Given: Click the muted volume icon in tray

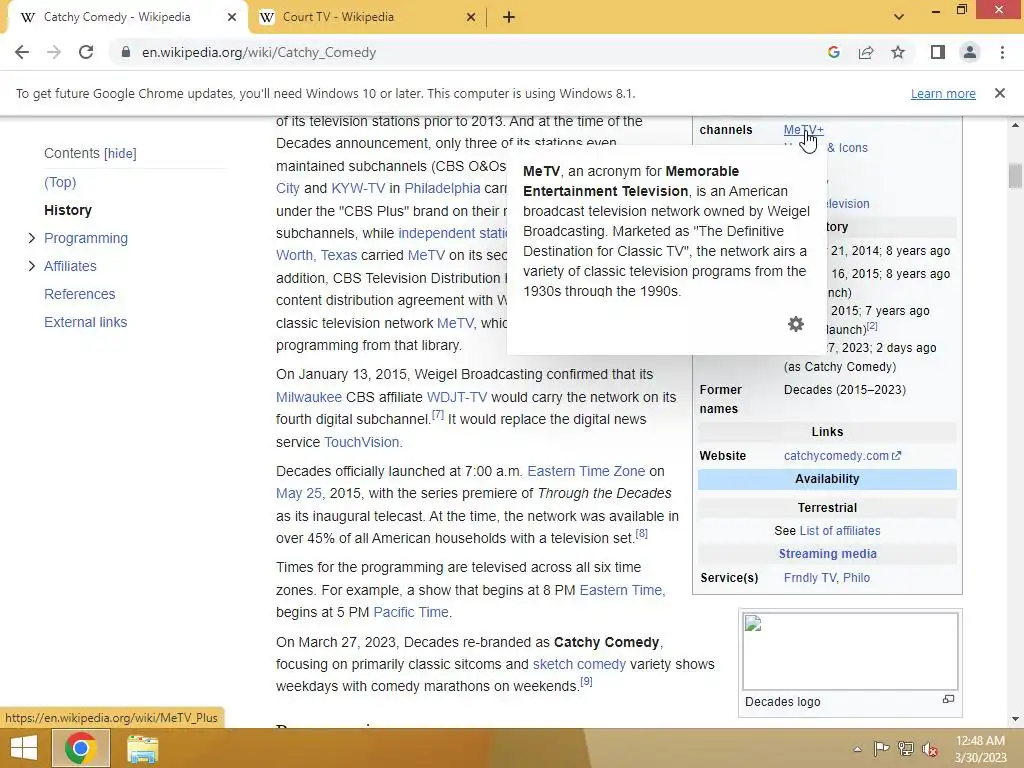Looking at the screenshot, I should pos(930,749).
